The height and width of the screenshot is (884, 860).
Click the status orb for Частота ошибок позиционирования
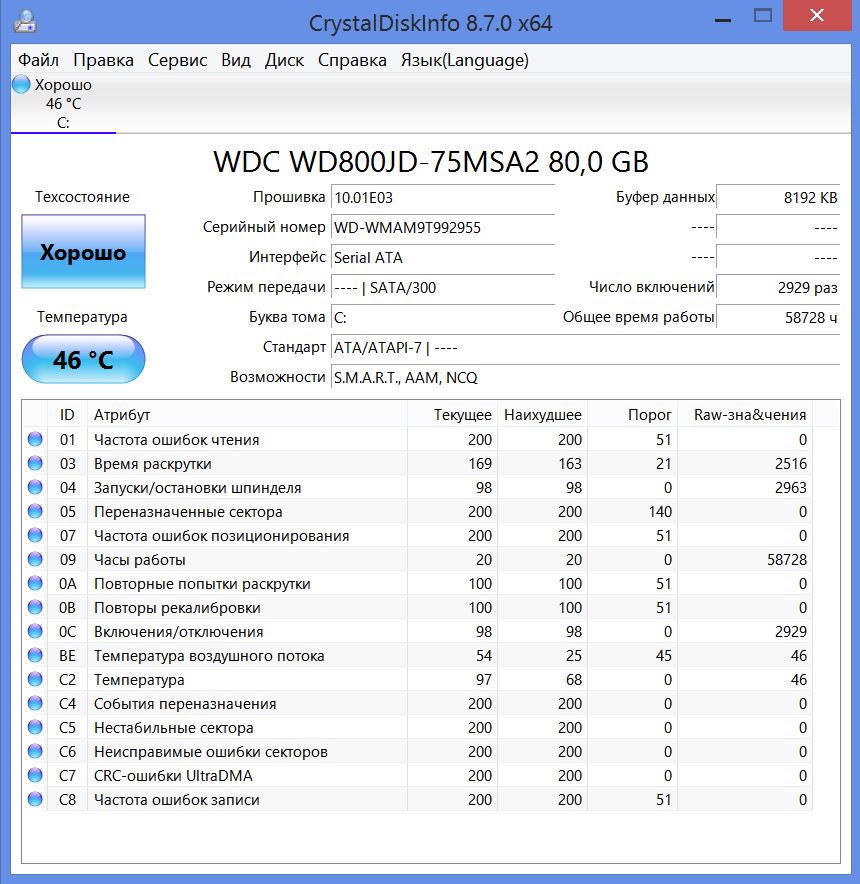point(35,535)
